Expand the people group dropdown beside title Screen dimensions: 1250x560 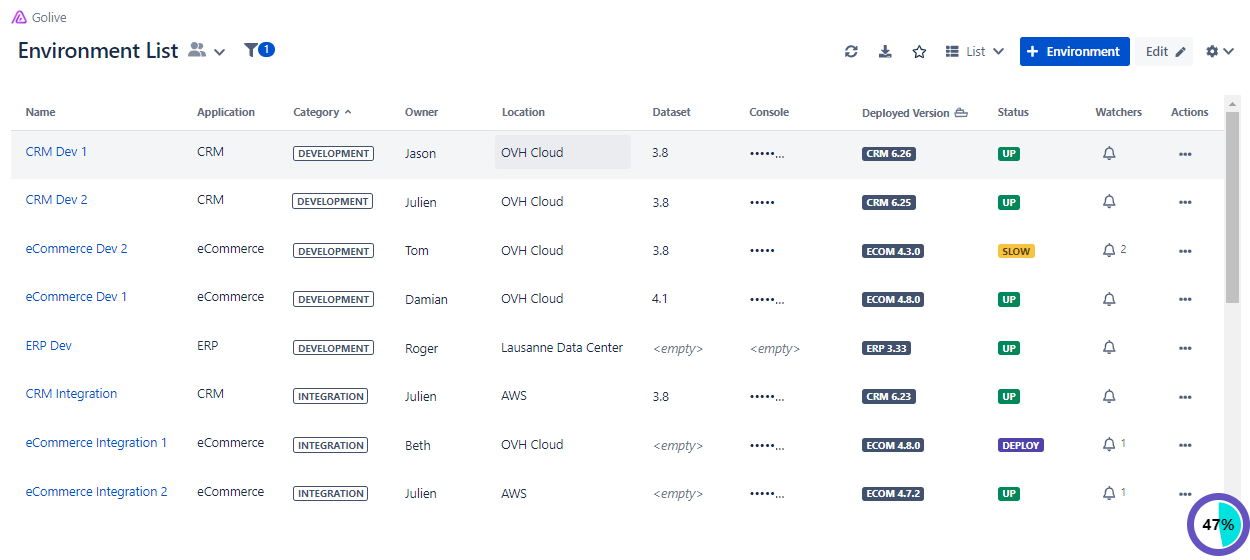coord(207,51)
